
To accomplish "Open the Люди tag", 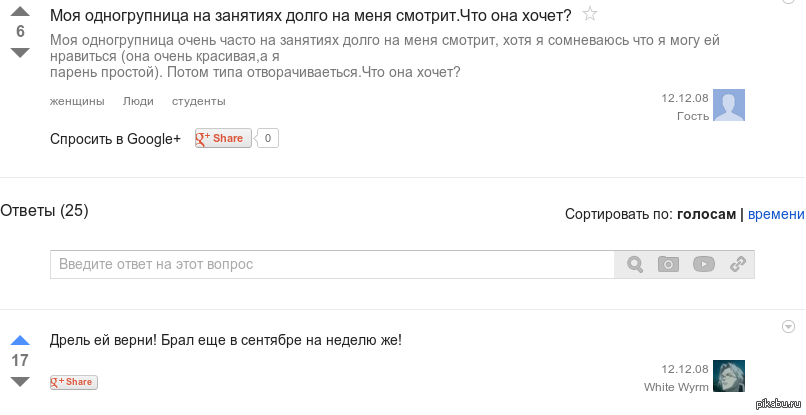I will point(138,101).
